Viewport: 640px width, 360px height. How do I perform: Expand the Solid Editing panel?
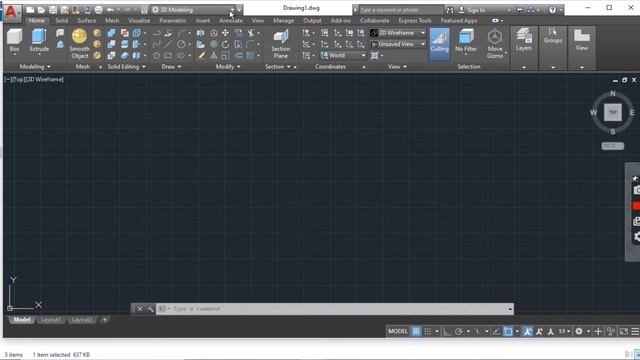(x=127, y=67)
